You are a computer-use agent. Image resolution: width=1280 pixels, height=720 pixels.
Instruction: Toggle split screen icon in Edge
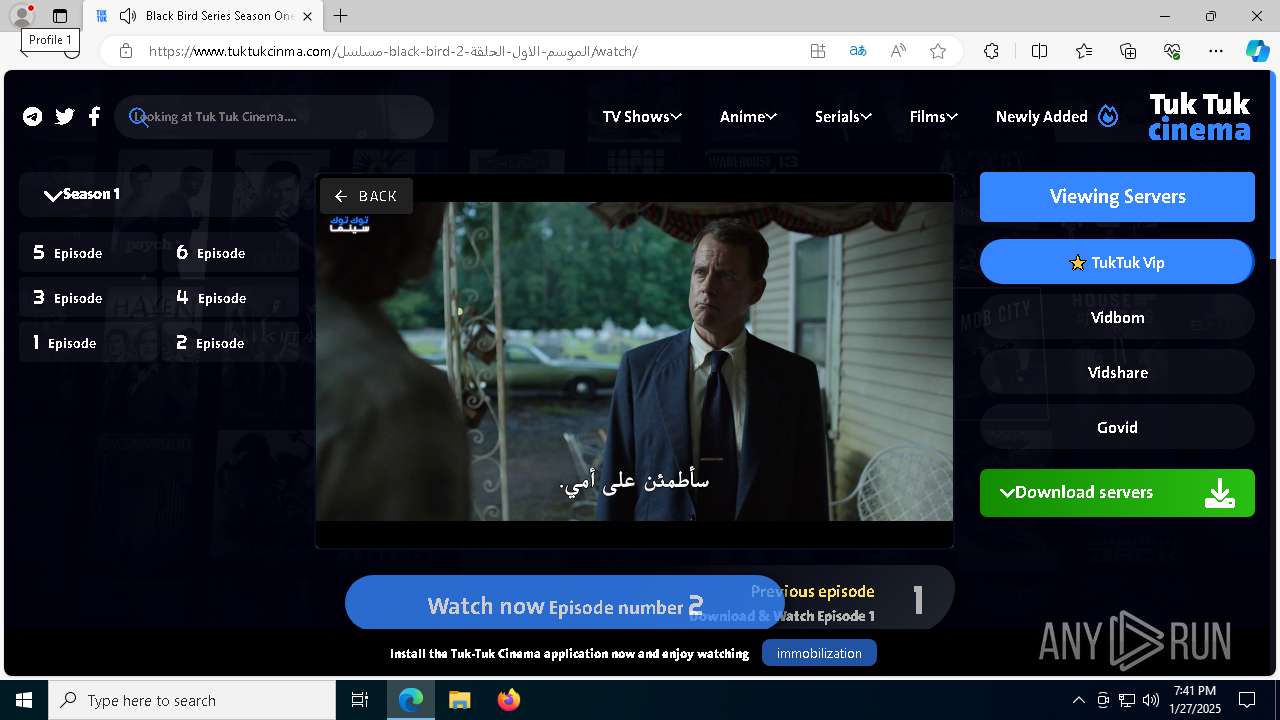(x=1039, y=51)
